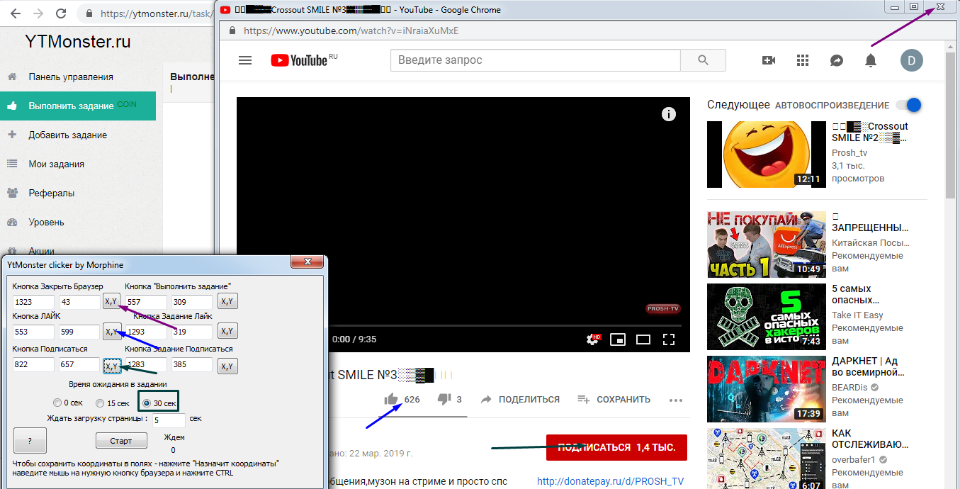This screenshot has width=960, height=489.
Task: Click X,Y button for Кнопка Подписаться
Action: [x=111, y=366]
